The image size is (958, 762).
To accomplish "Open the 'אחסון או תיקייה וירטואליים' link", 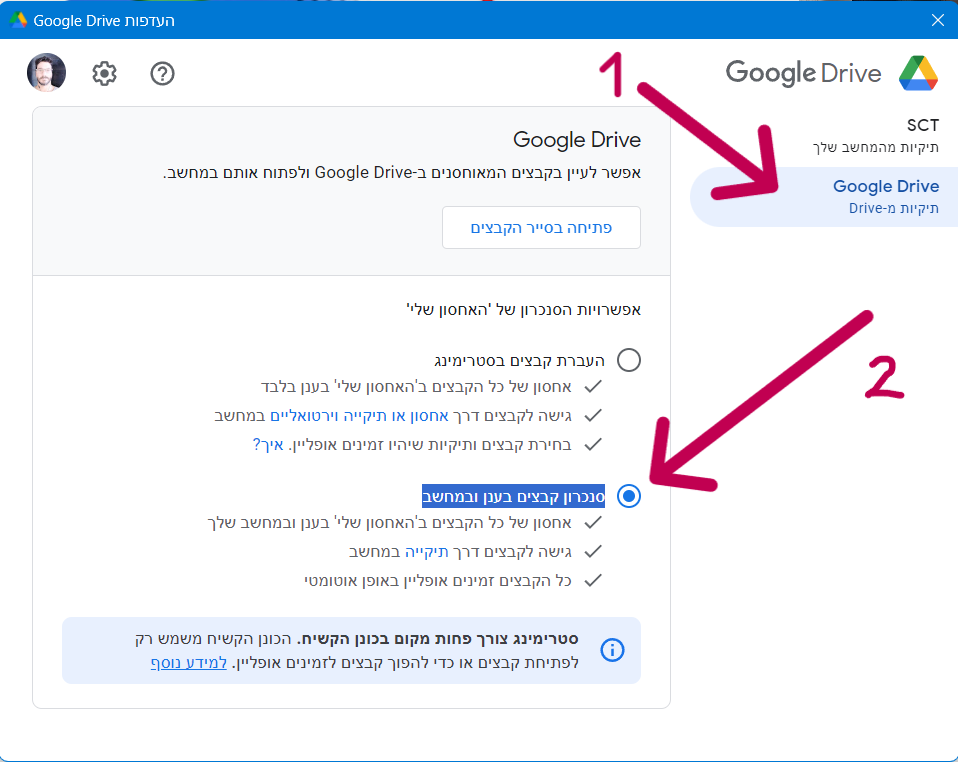I will click(x=359, y=416).
